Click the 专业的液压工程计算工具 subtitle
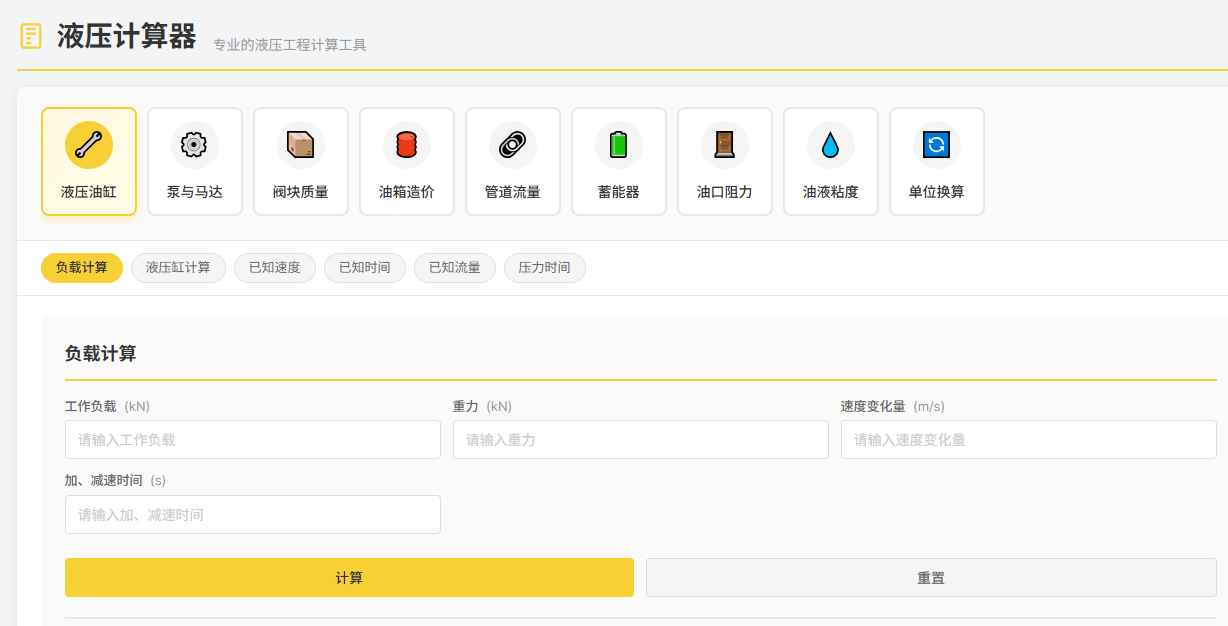The width and height of the screenshot is (1228, 626). [x=290, y=45]
